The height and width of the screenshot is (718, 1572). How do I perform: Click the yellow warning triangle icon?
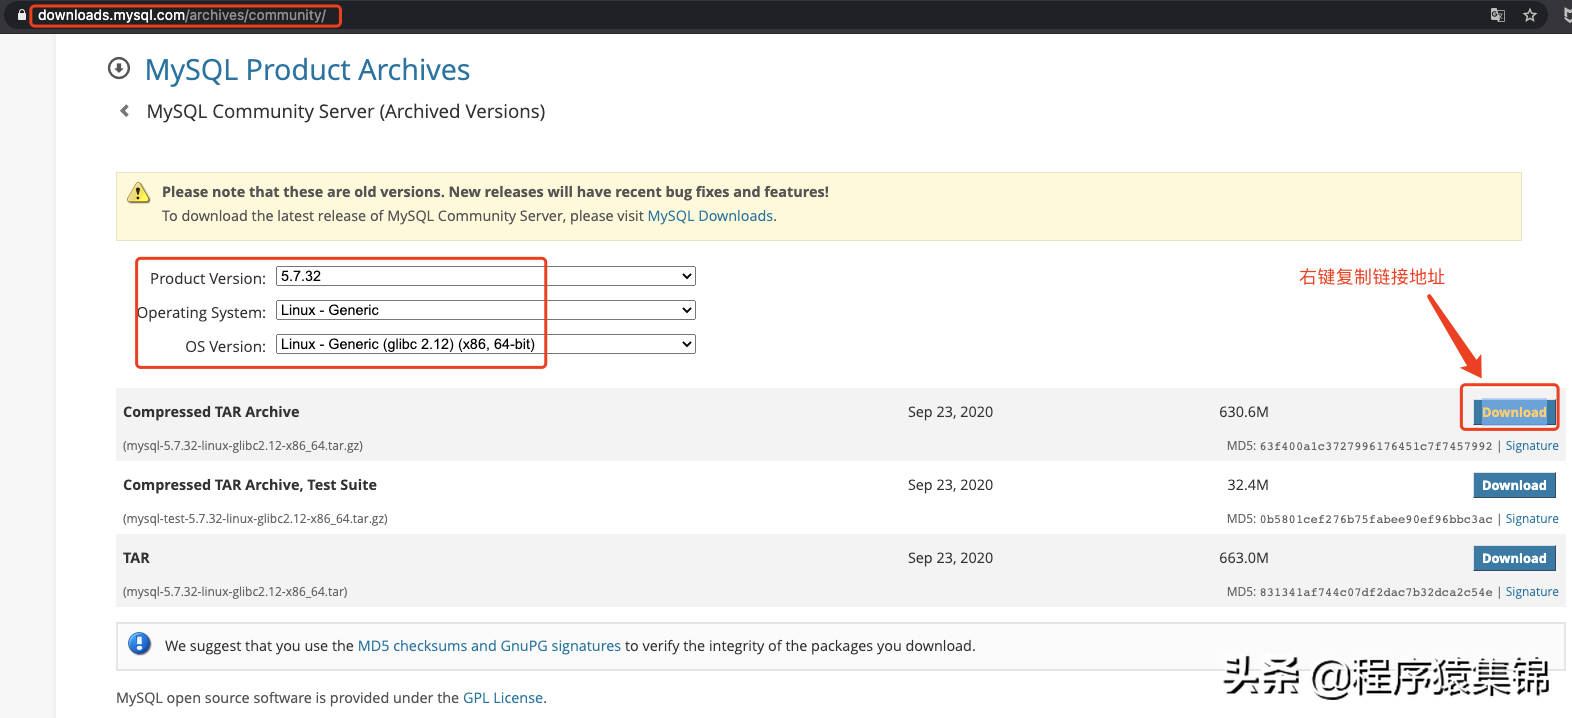pyautogui.click(x=139, y=193)
